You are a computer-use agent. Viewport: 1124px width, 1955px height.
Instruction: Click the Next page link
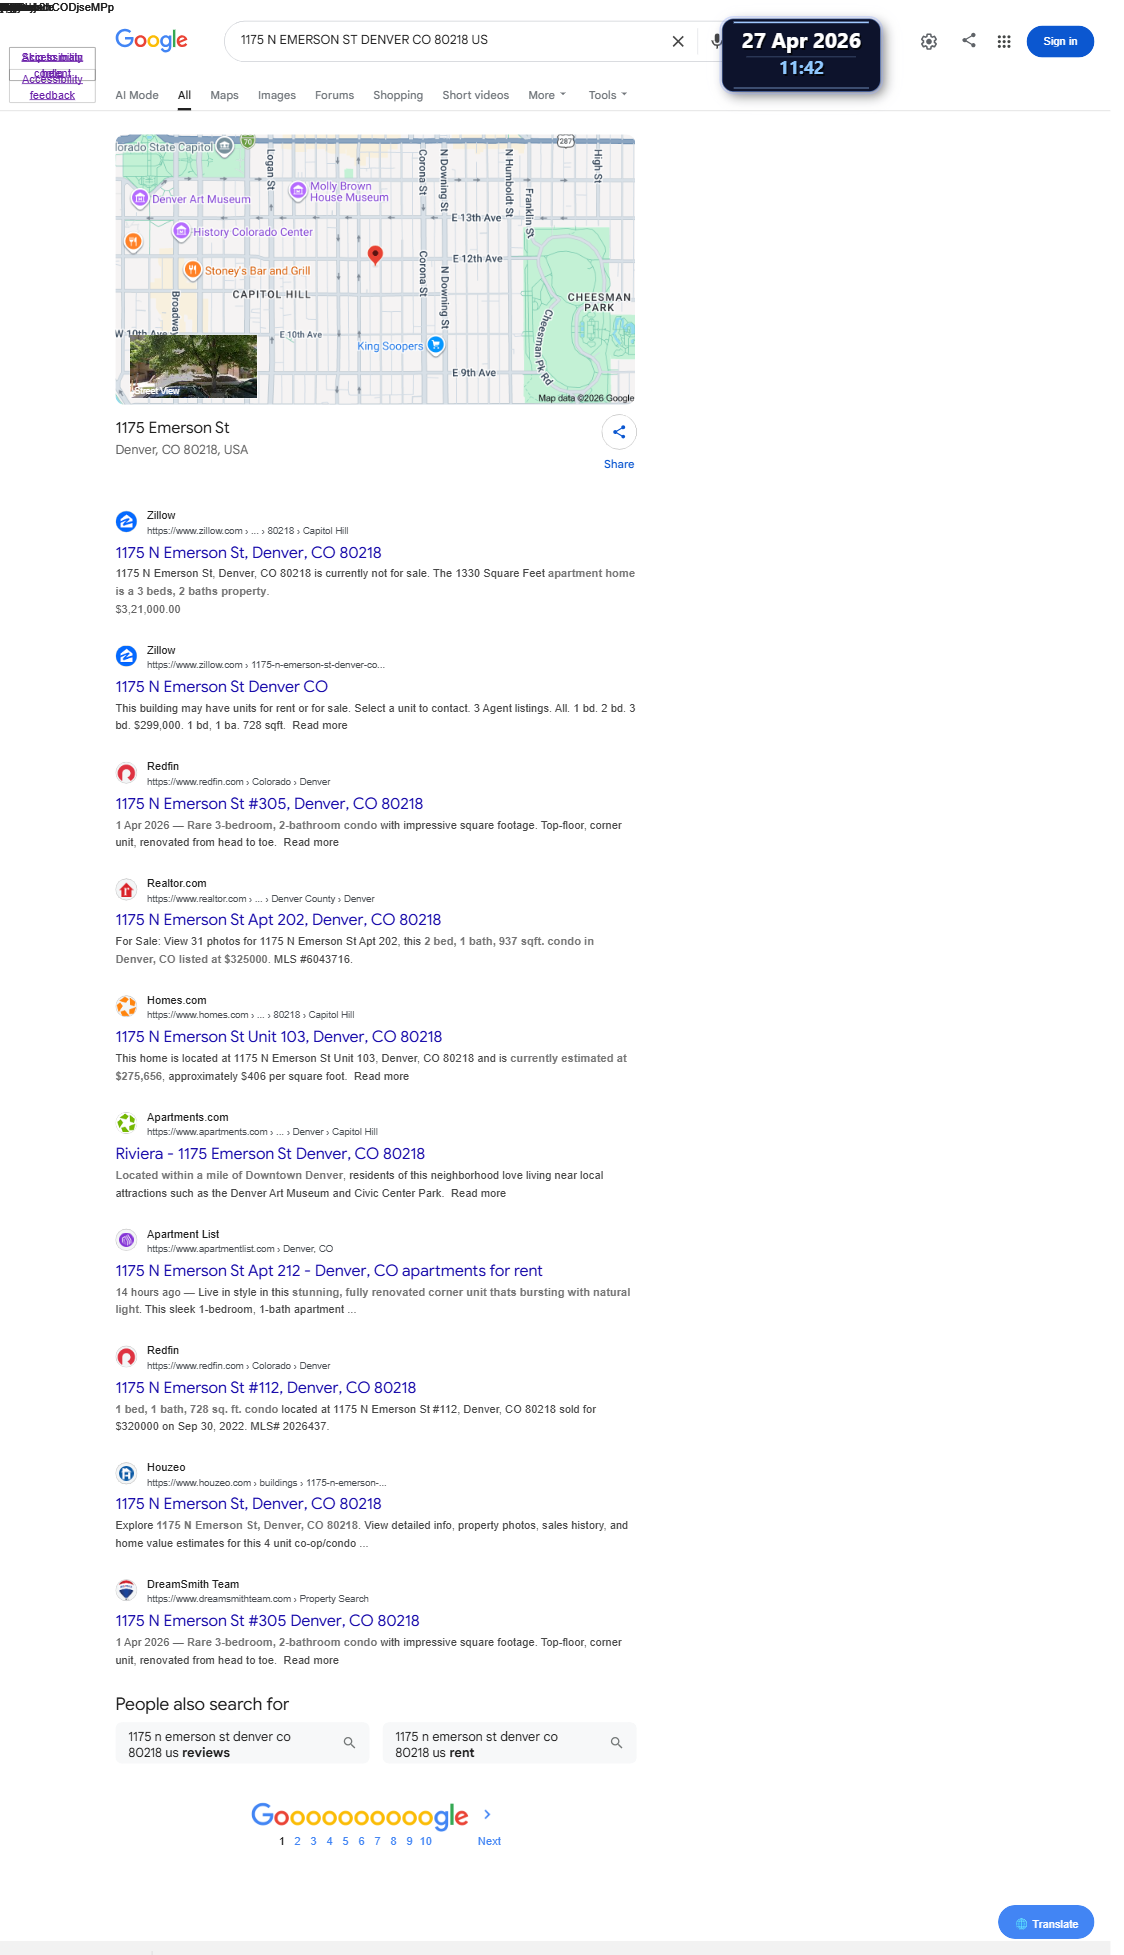point(489,1841)
